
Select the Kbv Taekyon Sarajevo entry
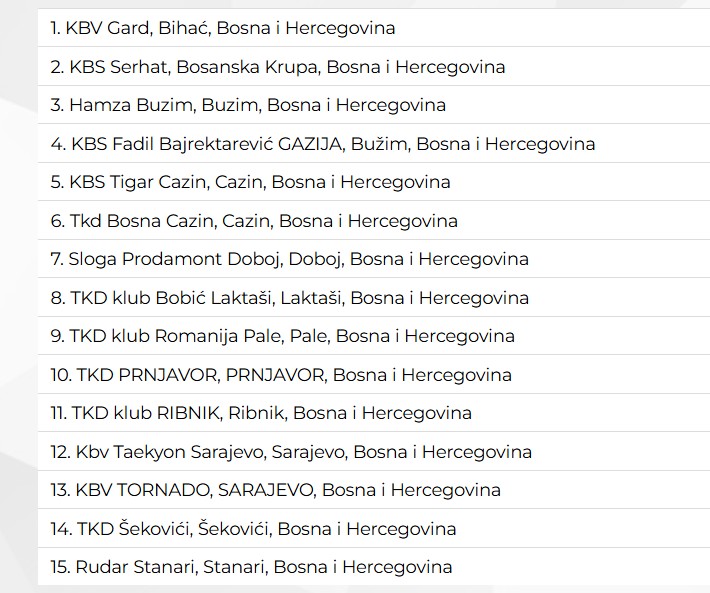tap(374, 451)
